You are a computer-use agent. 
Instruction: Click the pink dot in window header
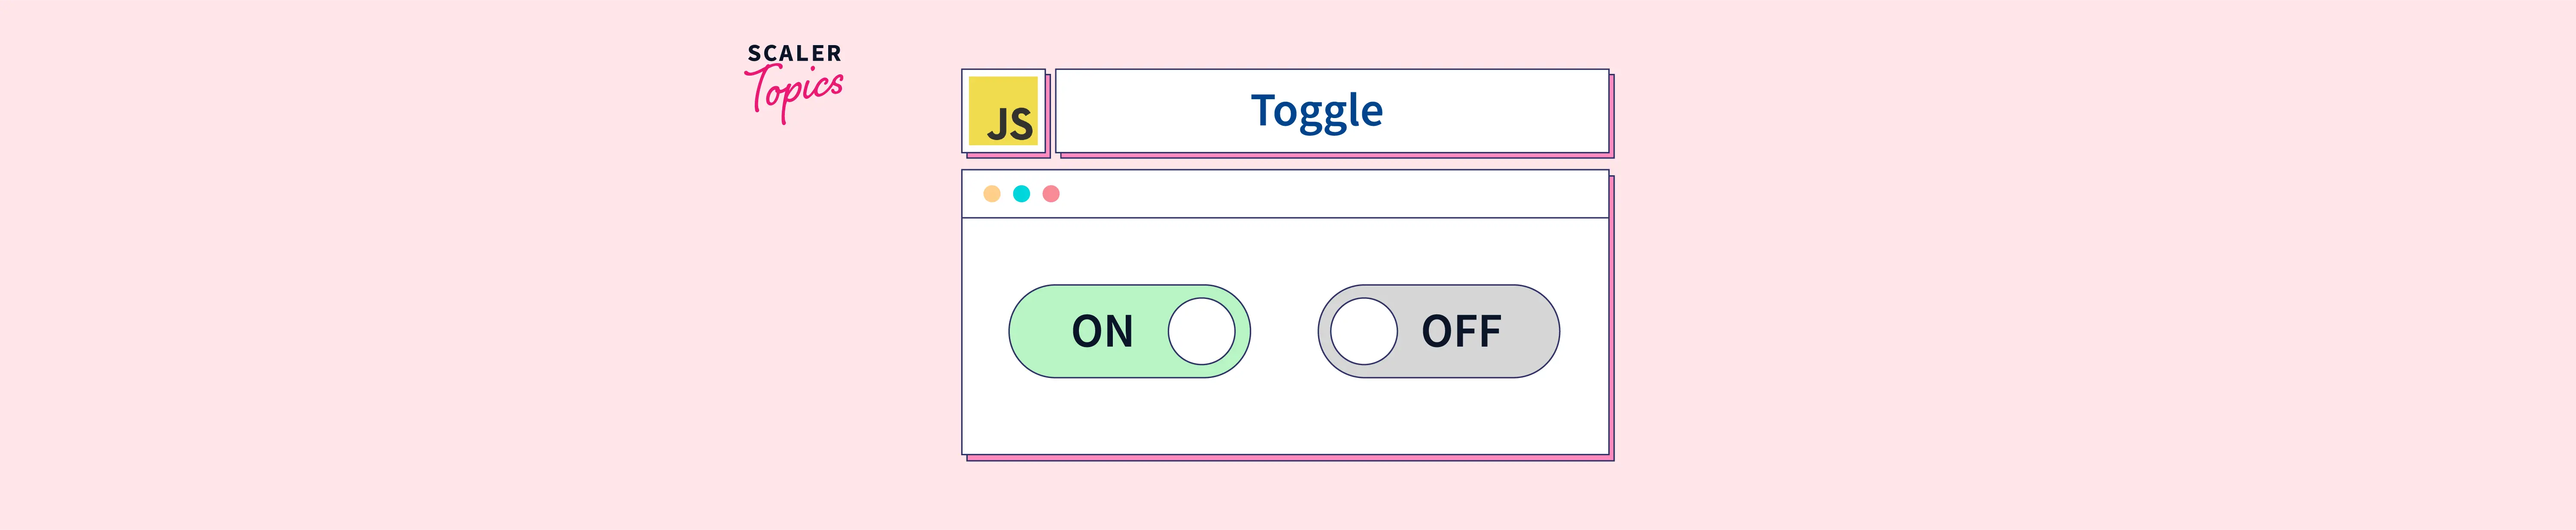[1051, 194]
